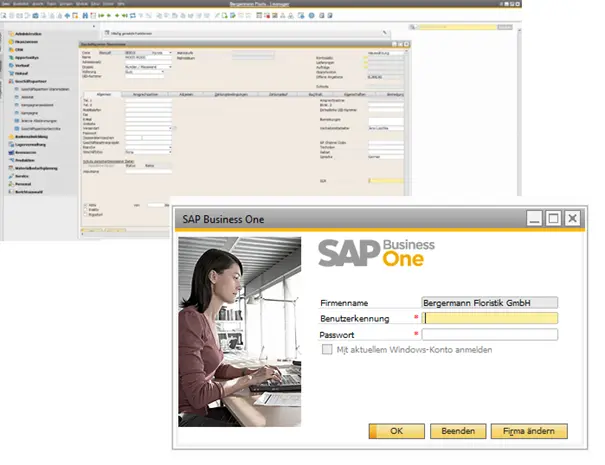
Task: Tick 'Mit aktuellem Windows-Konto anmelden' checkbox
Action: (x=327, y=350)
